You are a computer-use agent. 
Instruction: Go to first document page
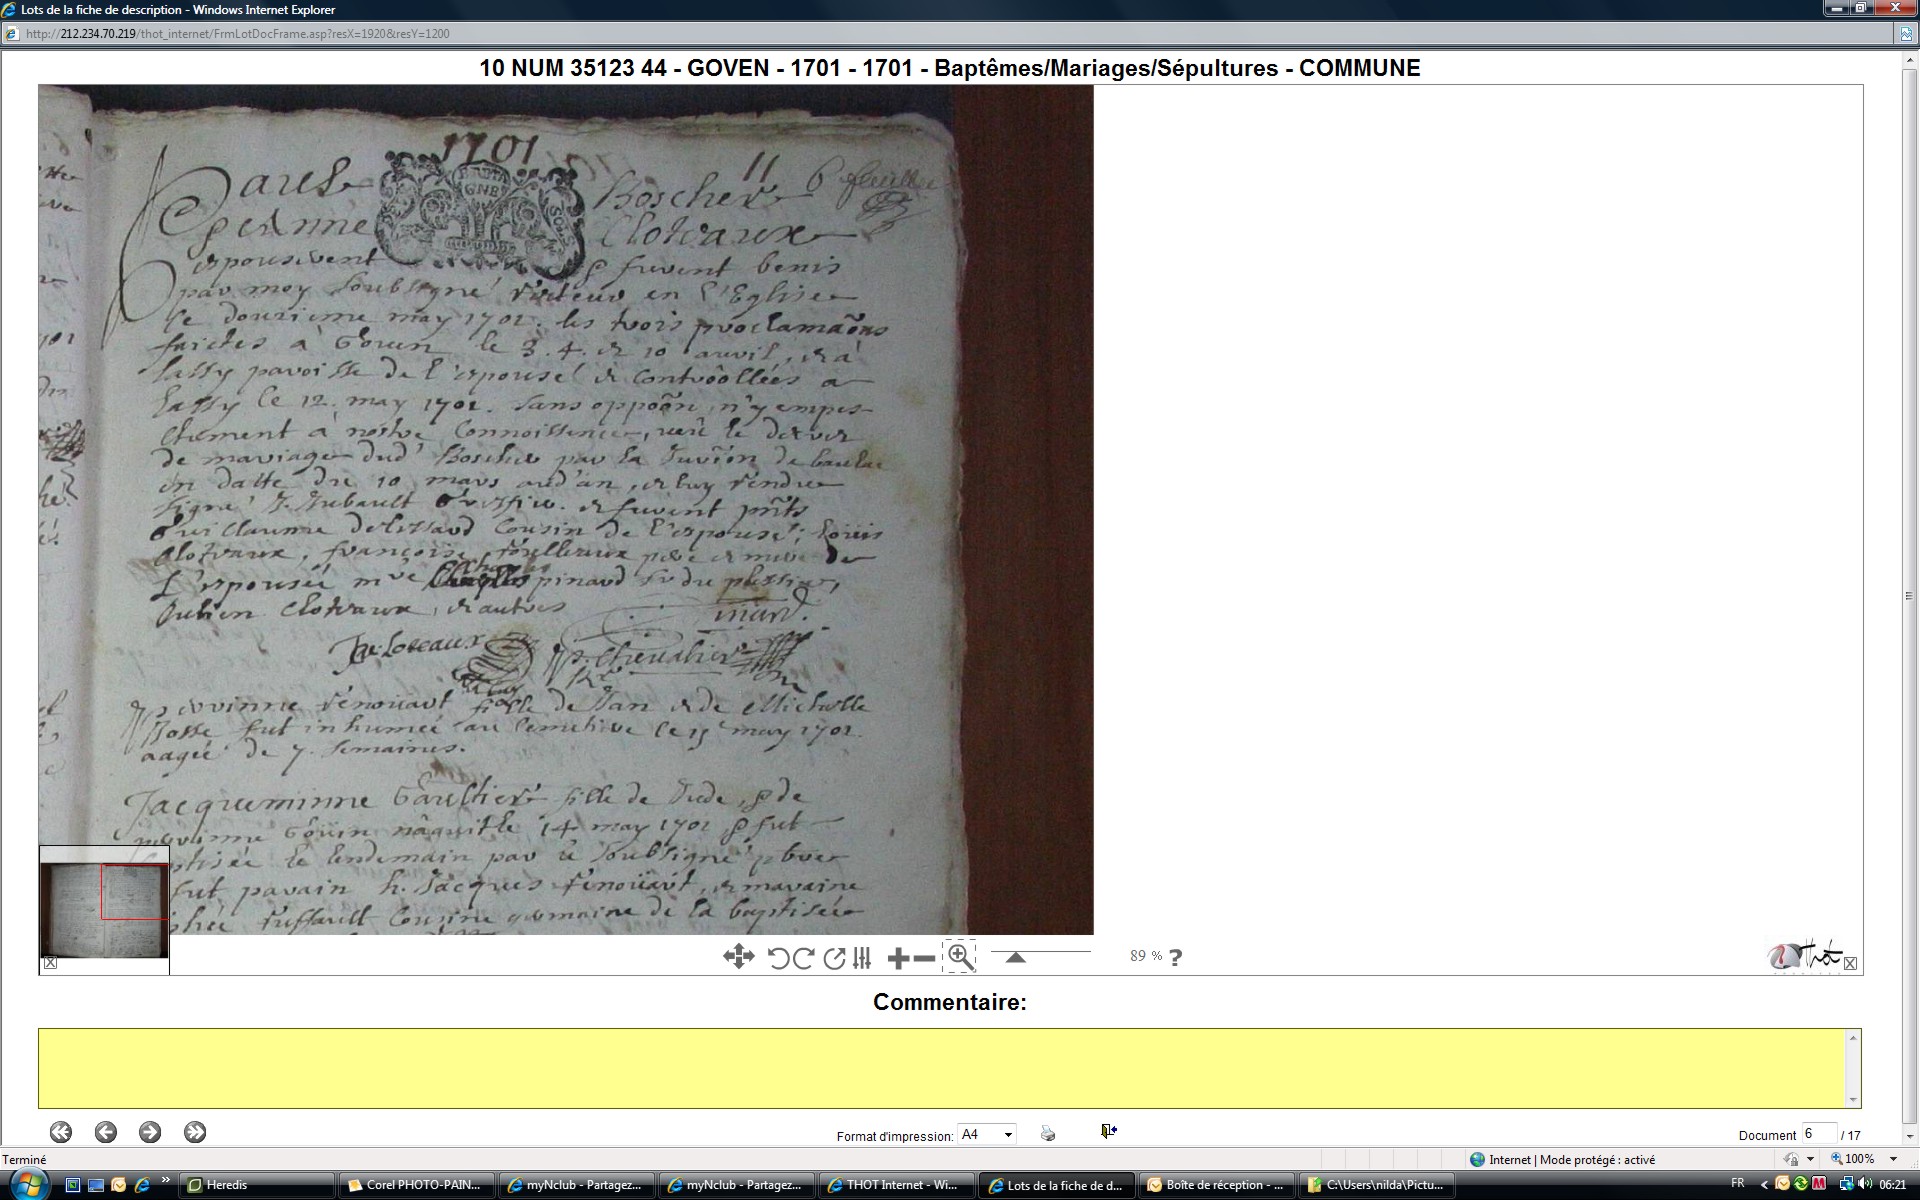pos(61,1132)
